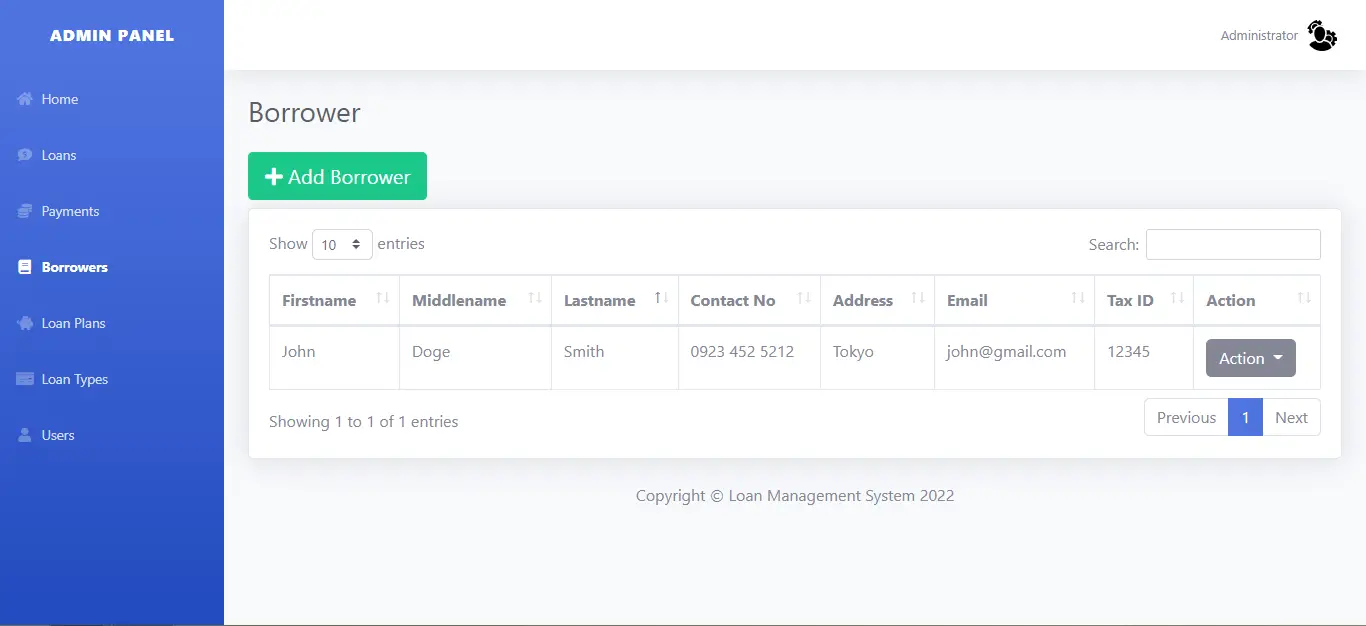Click the Loan Types card icon
This screenshot has width=1366, height=626.
tap(25, 379)
